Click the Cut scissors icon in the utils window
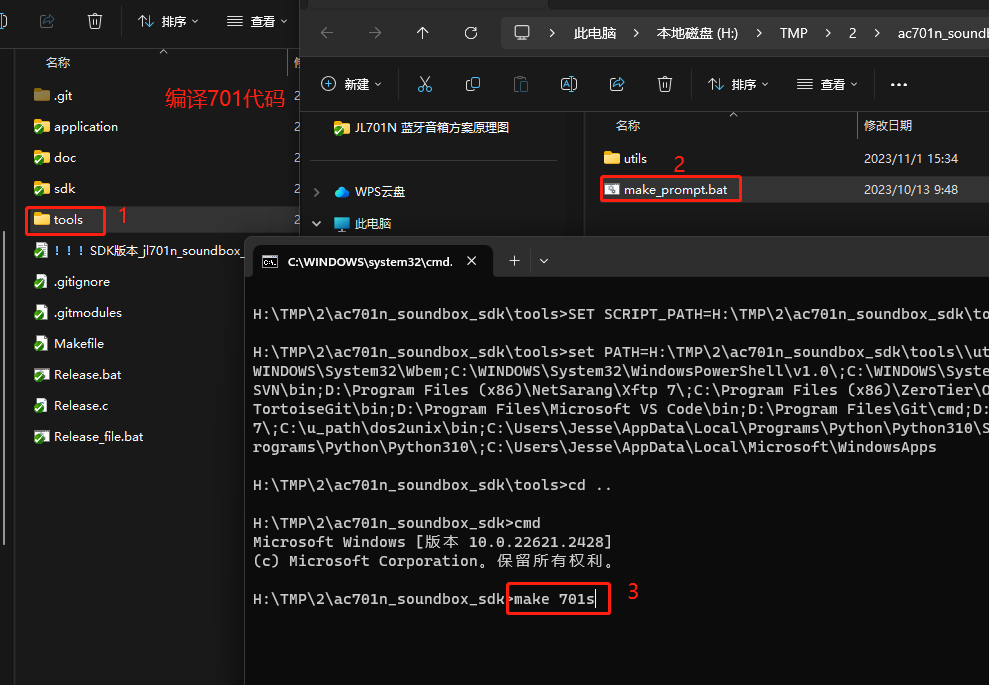Image resolution: width=989 pixels, height=685 pixels. point(424,84)
